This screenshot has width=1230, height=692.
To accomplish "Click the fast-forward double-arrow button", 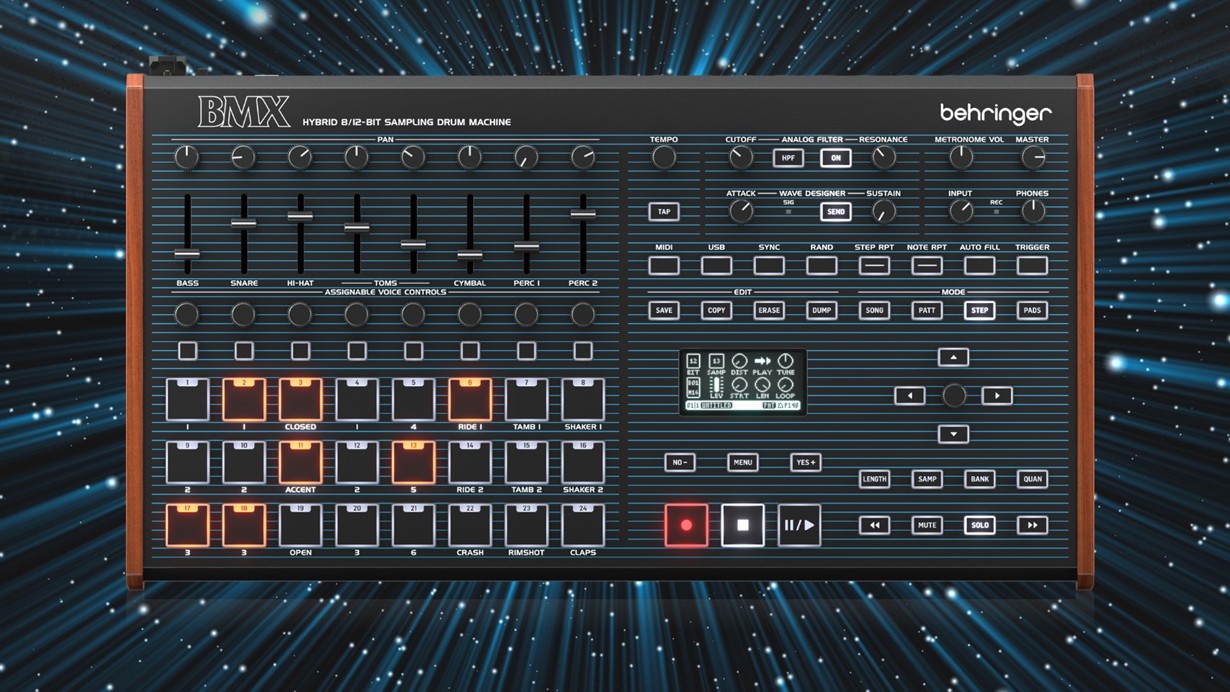I will 1032,525.
